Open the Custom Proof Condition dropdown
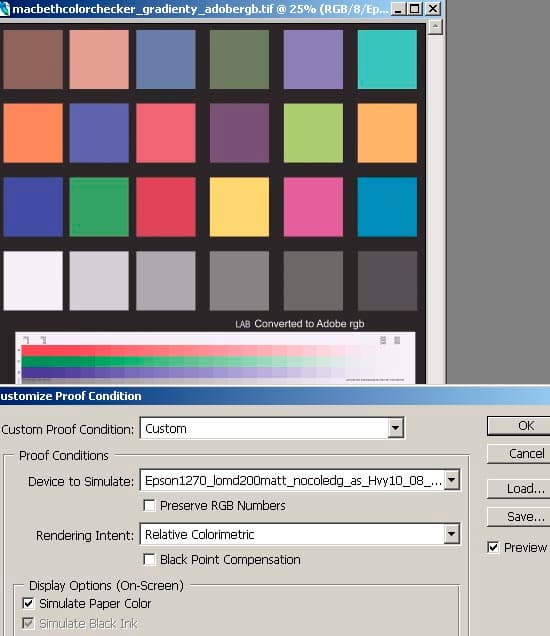Image resolution: width=550 pixels, height=636 pixels. click(x=395, y=428)
